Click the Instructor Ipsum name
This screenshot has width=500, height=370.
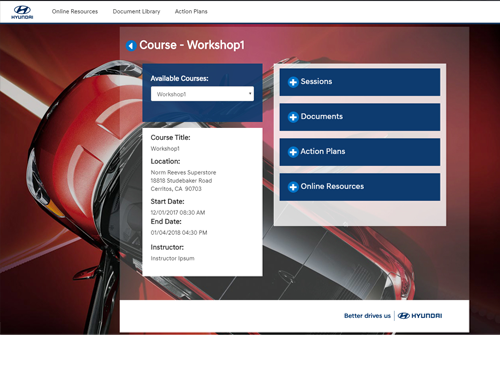pos(172,258)
